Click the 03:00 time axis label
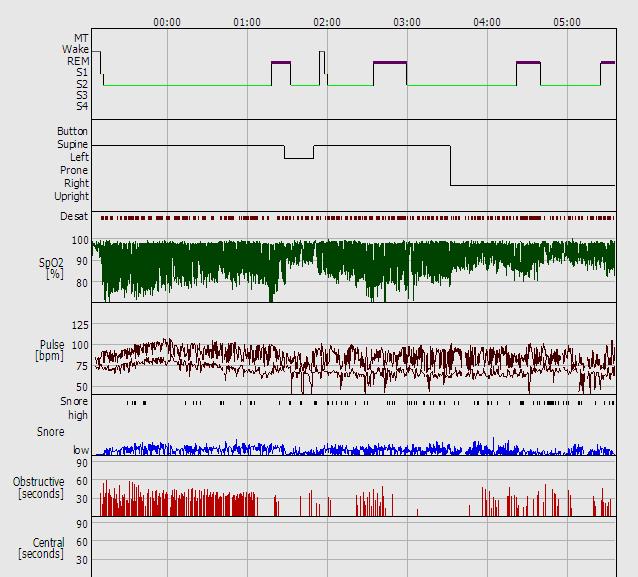The height and width of the screenshot is (577, 638). (x=407, y=22)
